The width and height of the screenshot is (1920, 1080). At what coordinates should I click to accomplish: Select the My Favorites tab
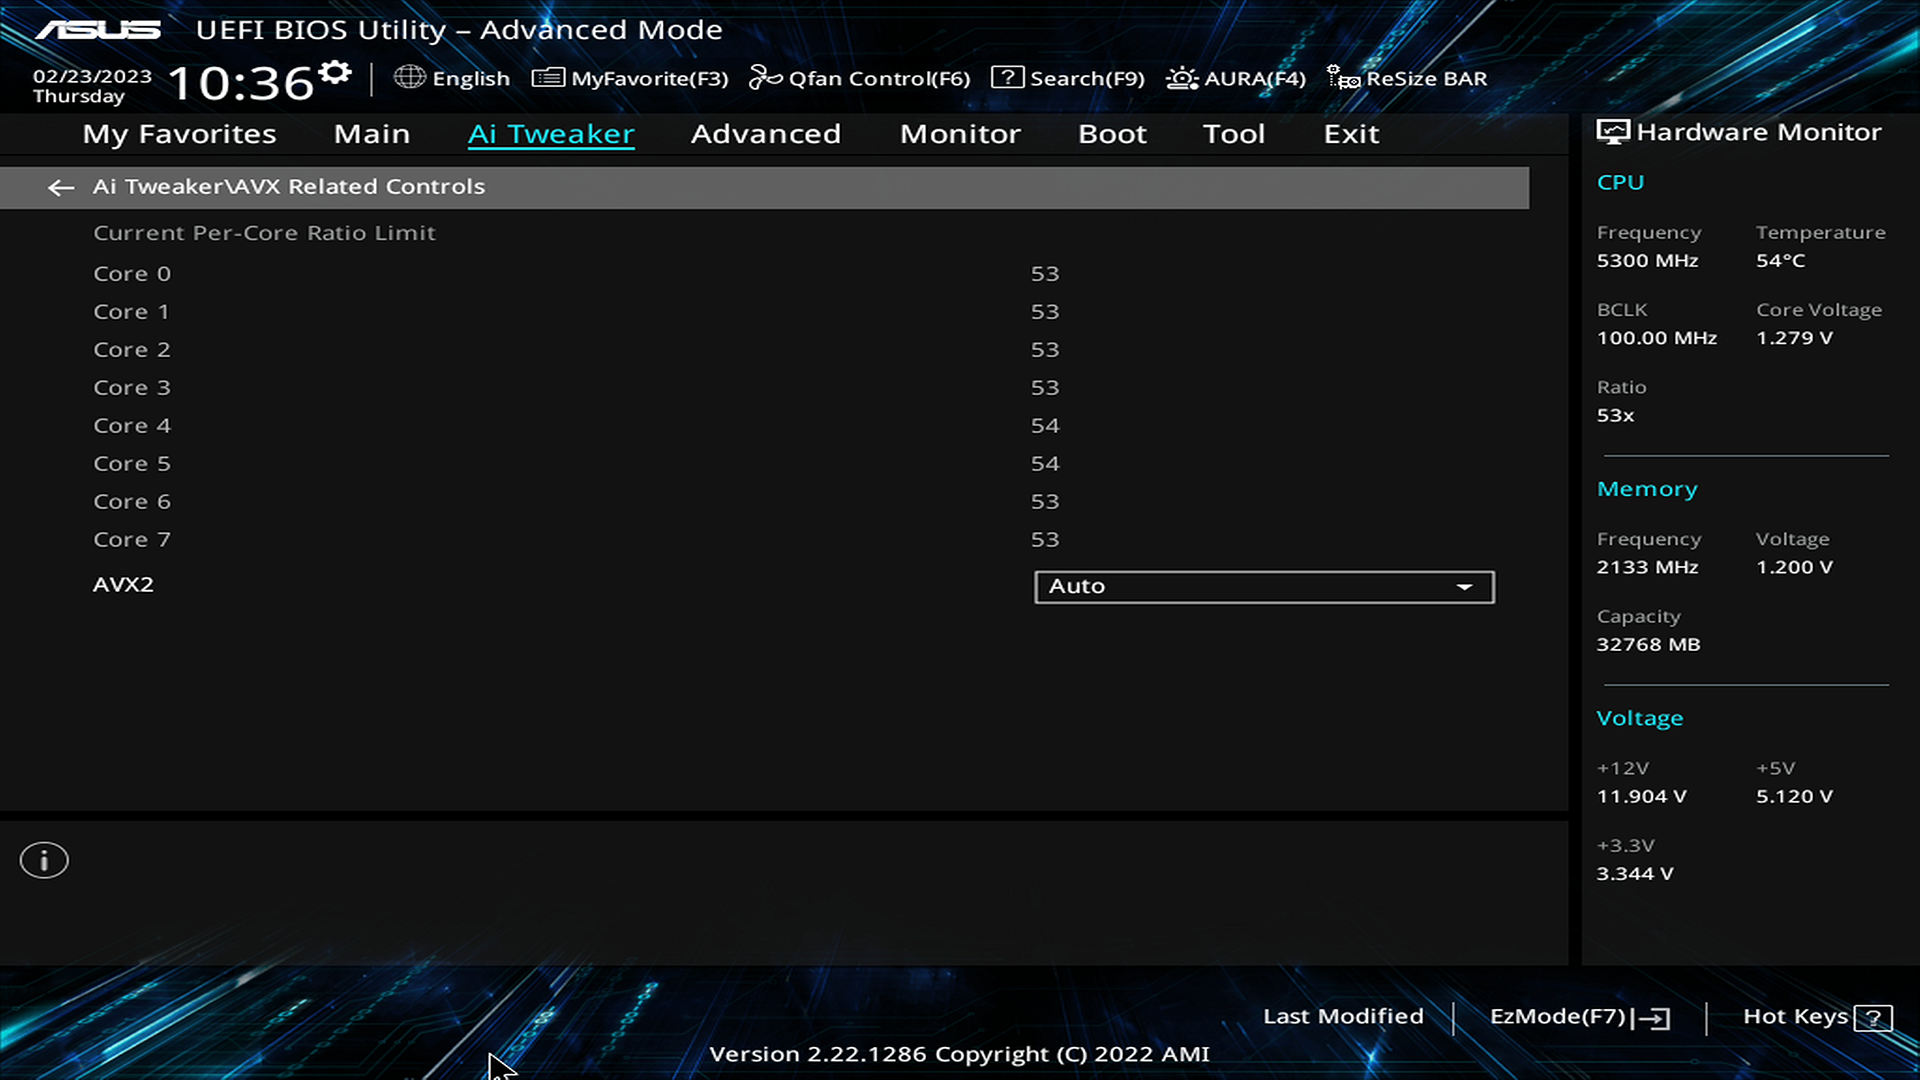point(179,134)
